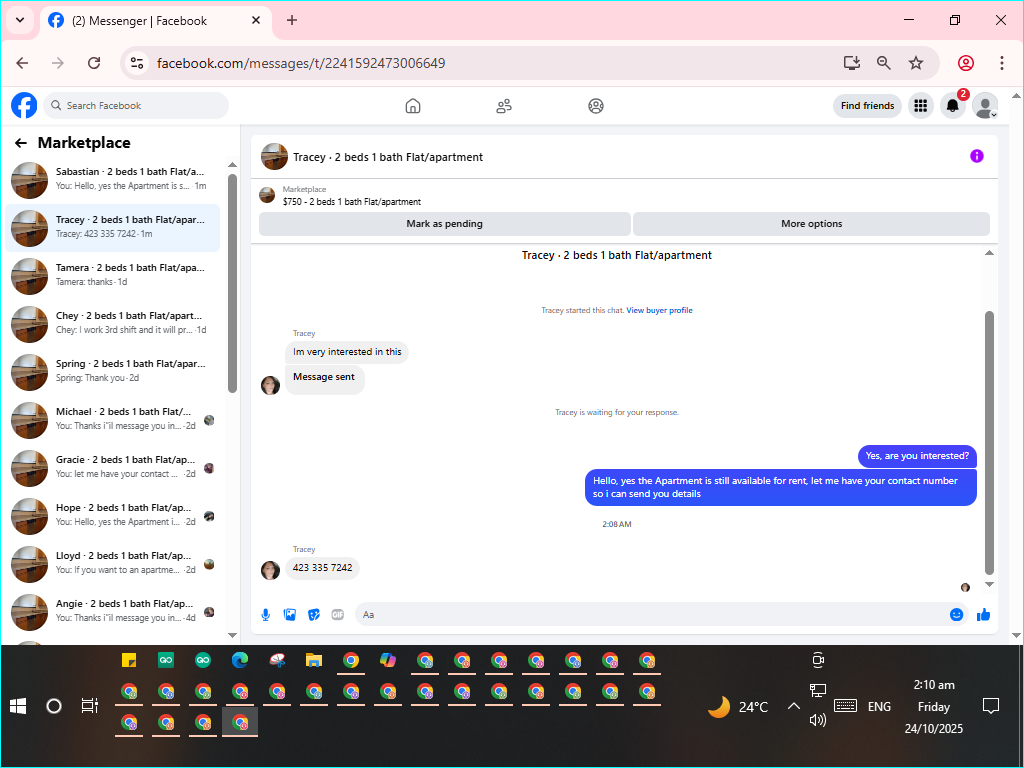1024x768 pixels.
Task: Show hidden system tray icons
Action: tap(793, 706)
